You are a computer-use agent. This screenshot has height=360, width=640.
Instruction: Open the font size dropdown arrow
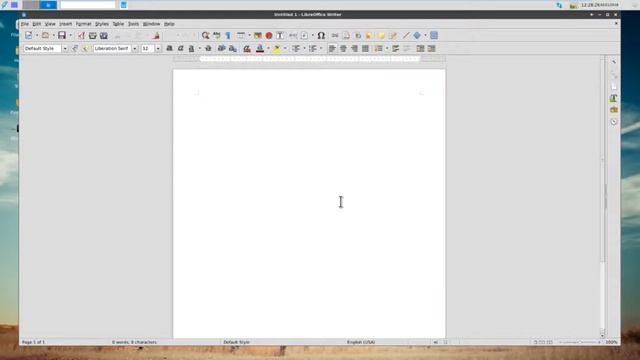click(158, 49)
